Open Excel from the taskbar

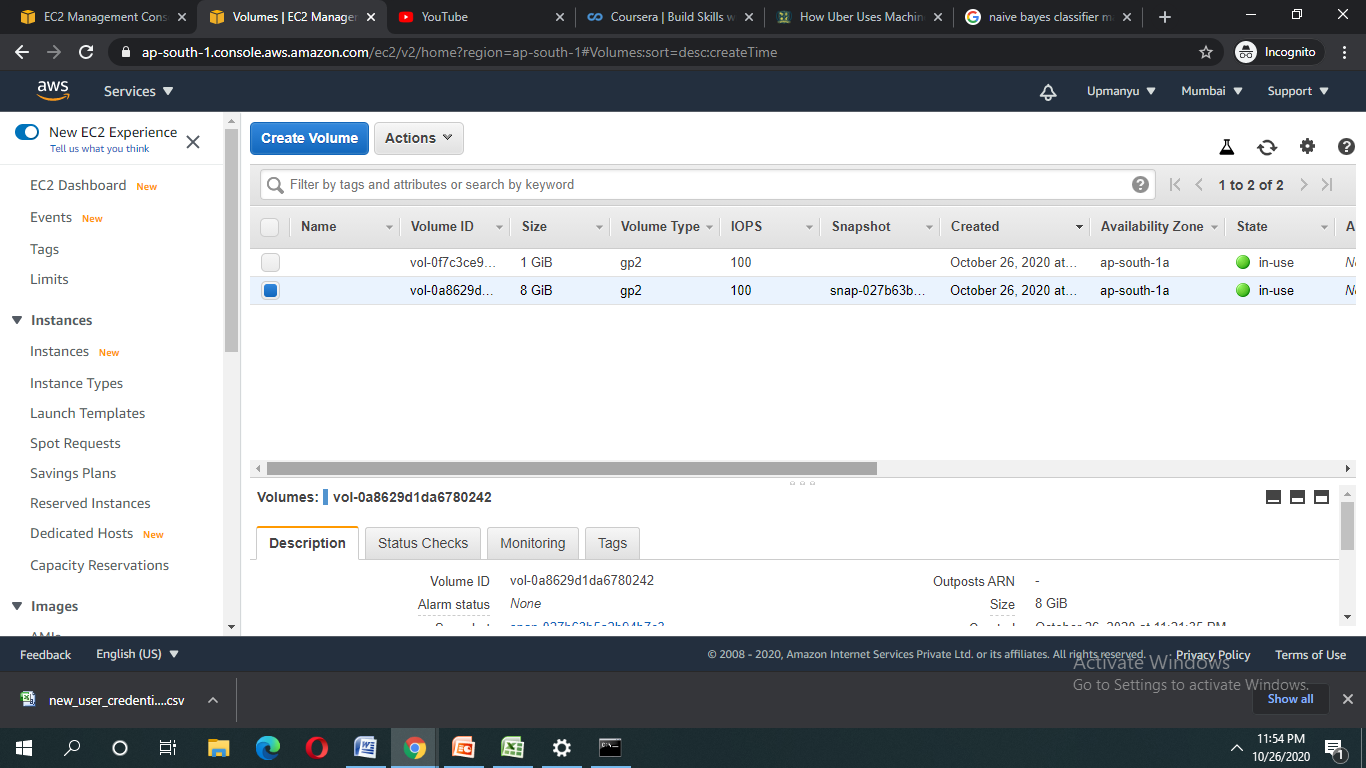(x=513, y=747)
